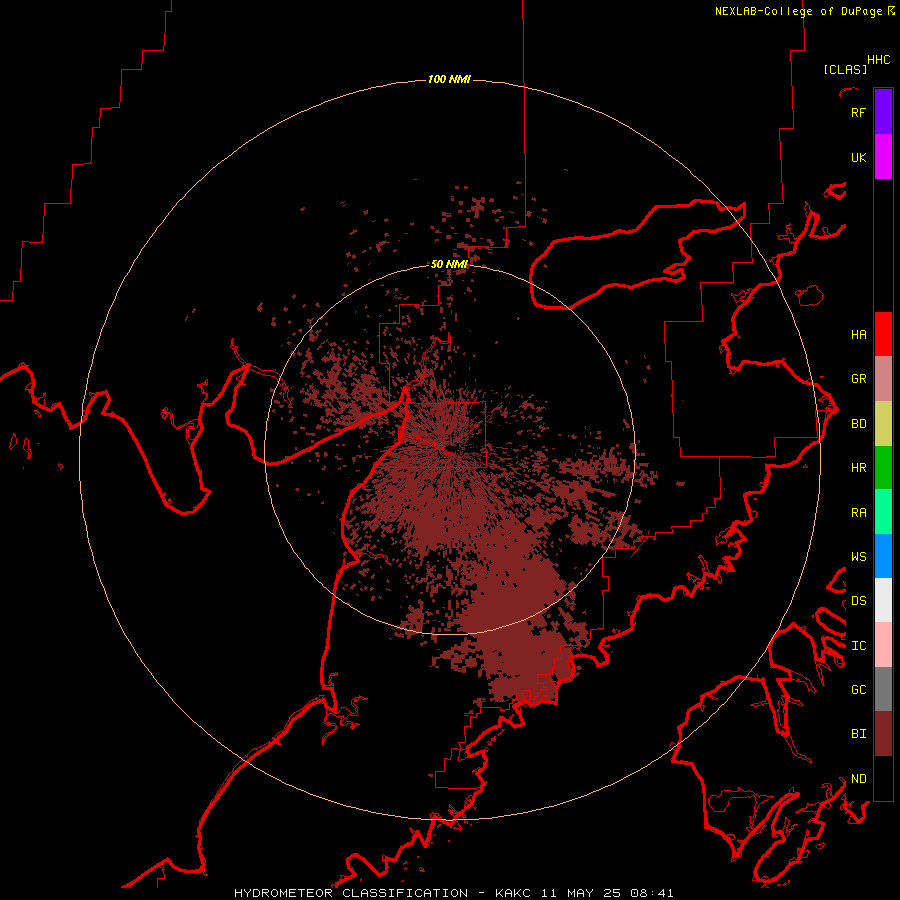Select the IC light pink swatch
Viewport: 900px width, 900px height.
(883, 645)
